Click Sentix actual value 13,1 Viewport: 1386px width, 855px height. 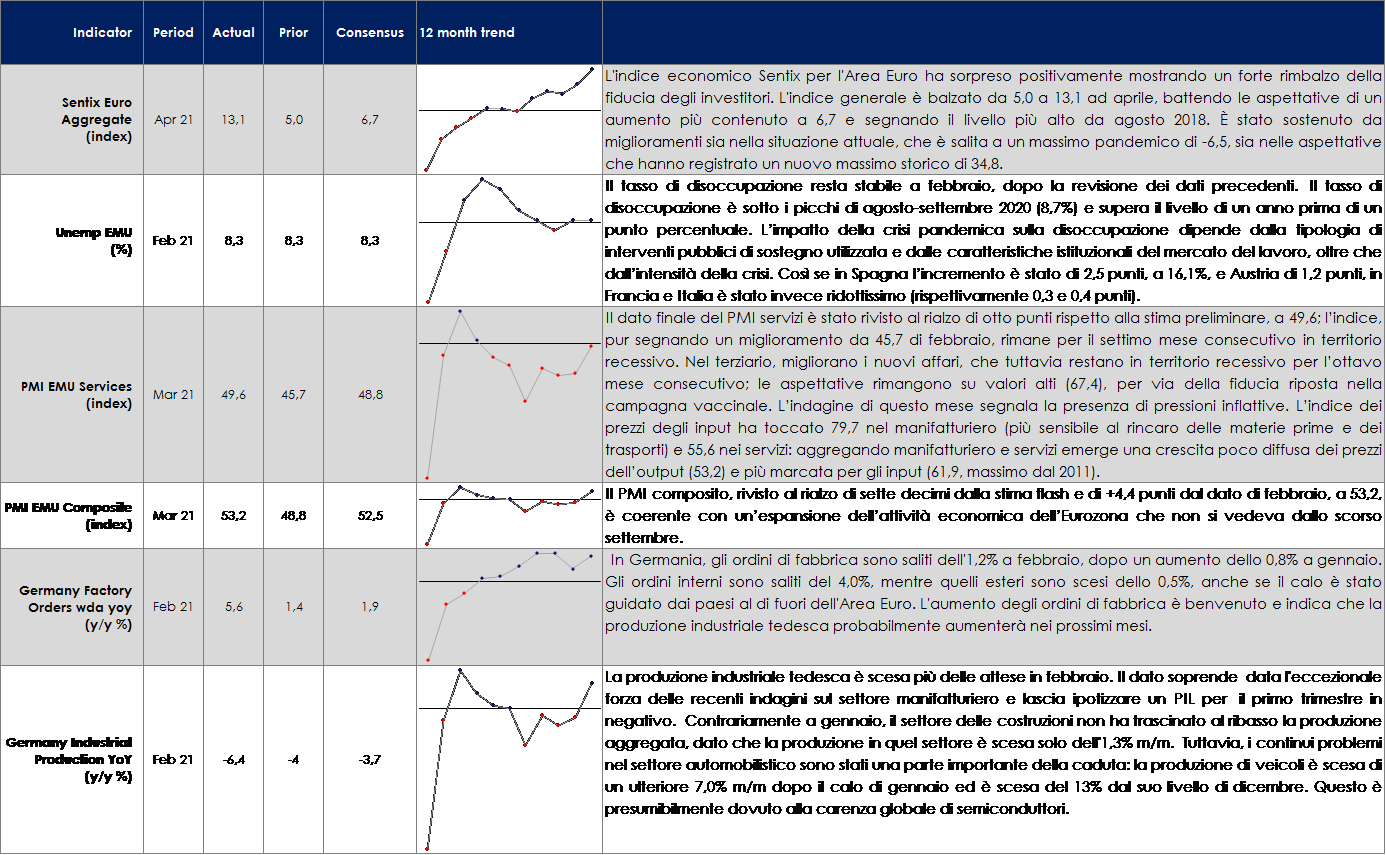pyautogui.click(x=233, y=120)
